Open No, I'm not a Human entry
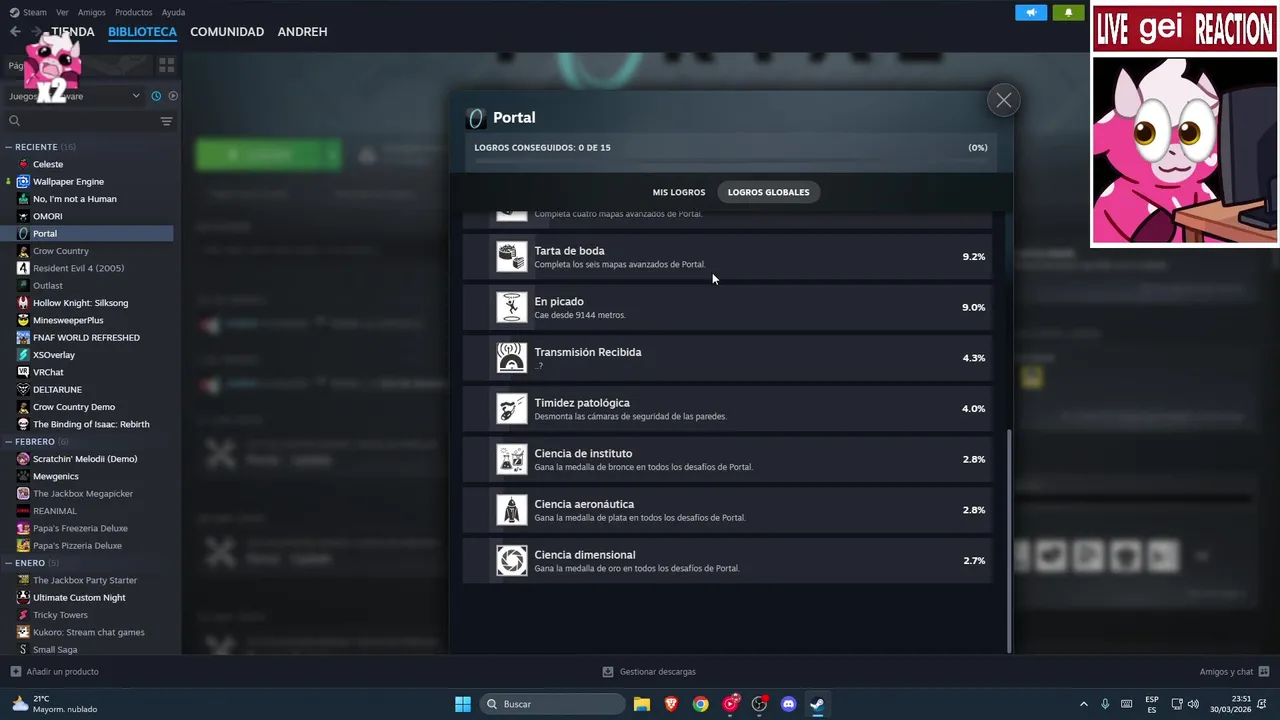The height and width of the screenshot is (720, 1280). pyautogui.click(x=74, y=199)
